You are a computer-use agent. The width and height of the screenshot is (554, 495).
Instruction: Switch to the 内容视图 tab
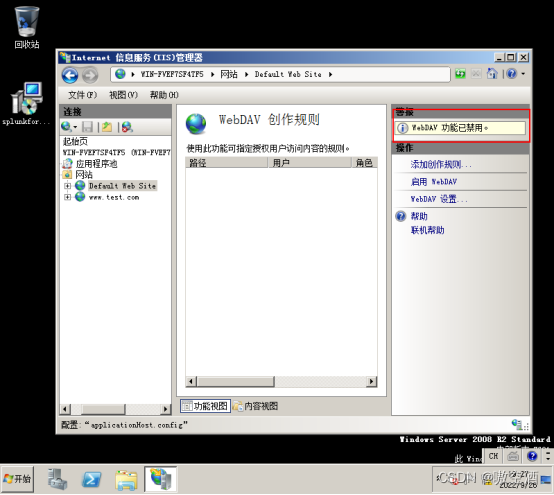[x=255, y=406]
